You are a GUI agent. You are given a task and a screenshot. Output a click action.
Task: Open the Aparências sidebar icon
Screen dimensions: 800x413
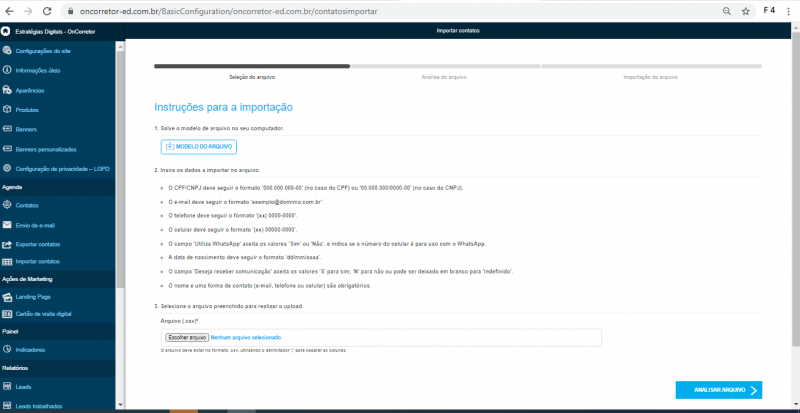click(x=7, y=90)
